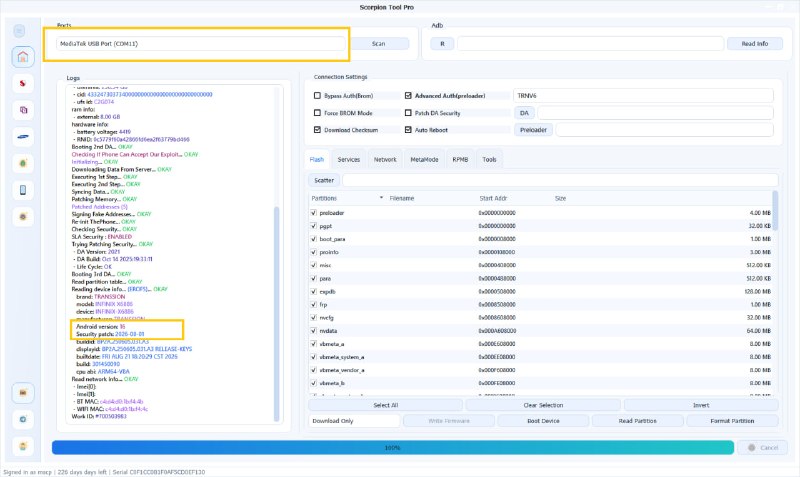Uncheck the misc partition checkbox

(x=313, y=265)
